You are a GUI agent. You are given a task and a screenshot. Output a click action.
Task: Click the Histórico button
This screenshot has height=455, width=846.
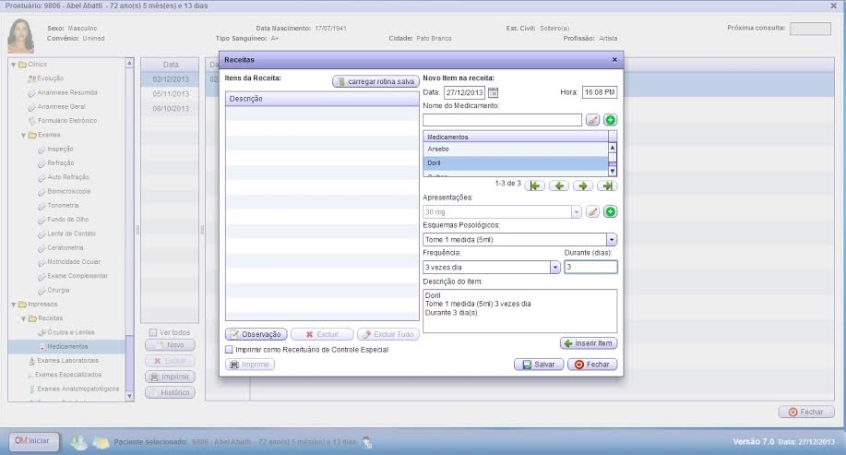[x=170, y=392]
